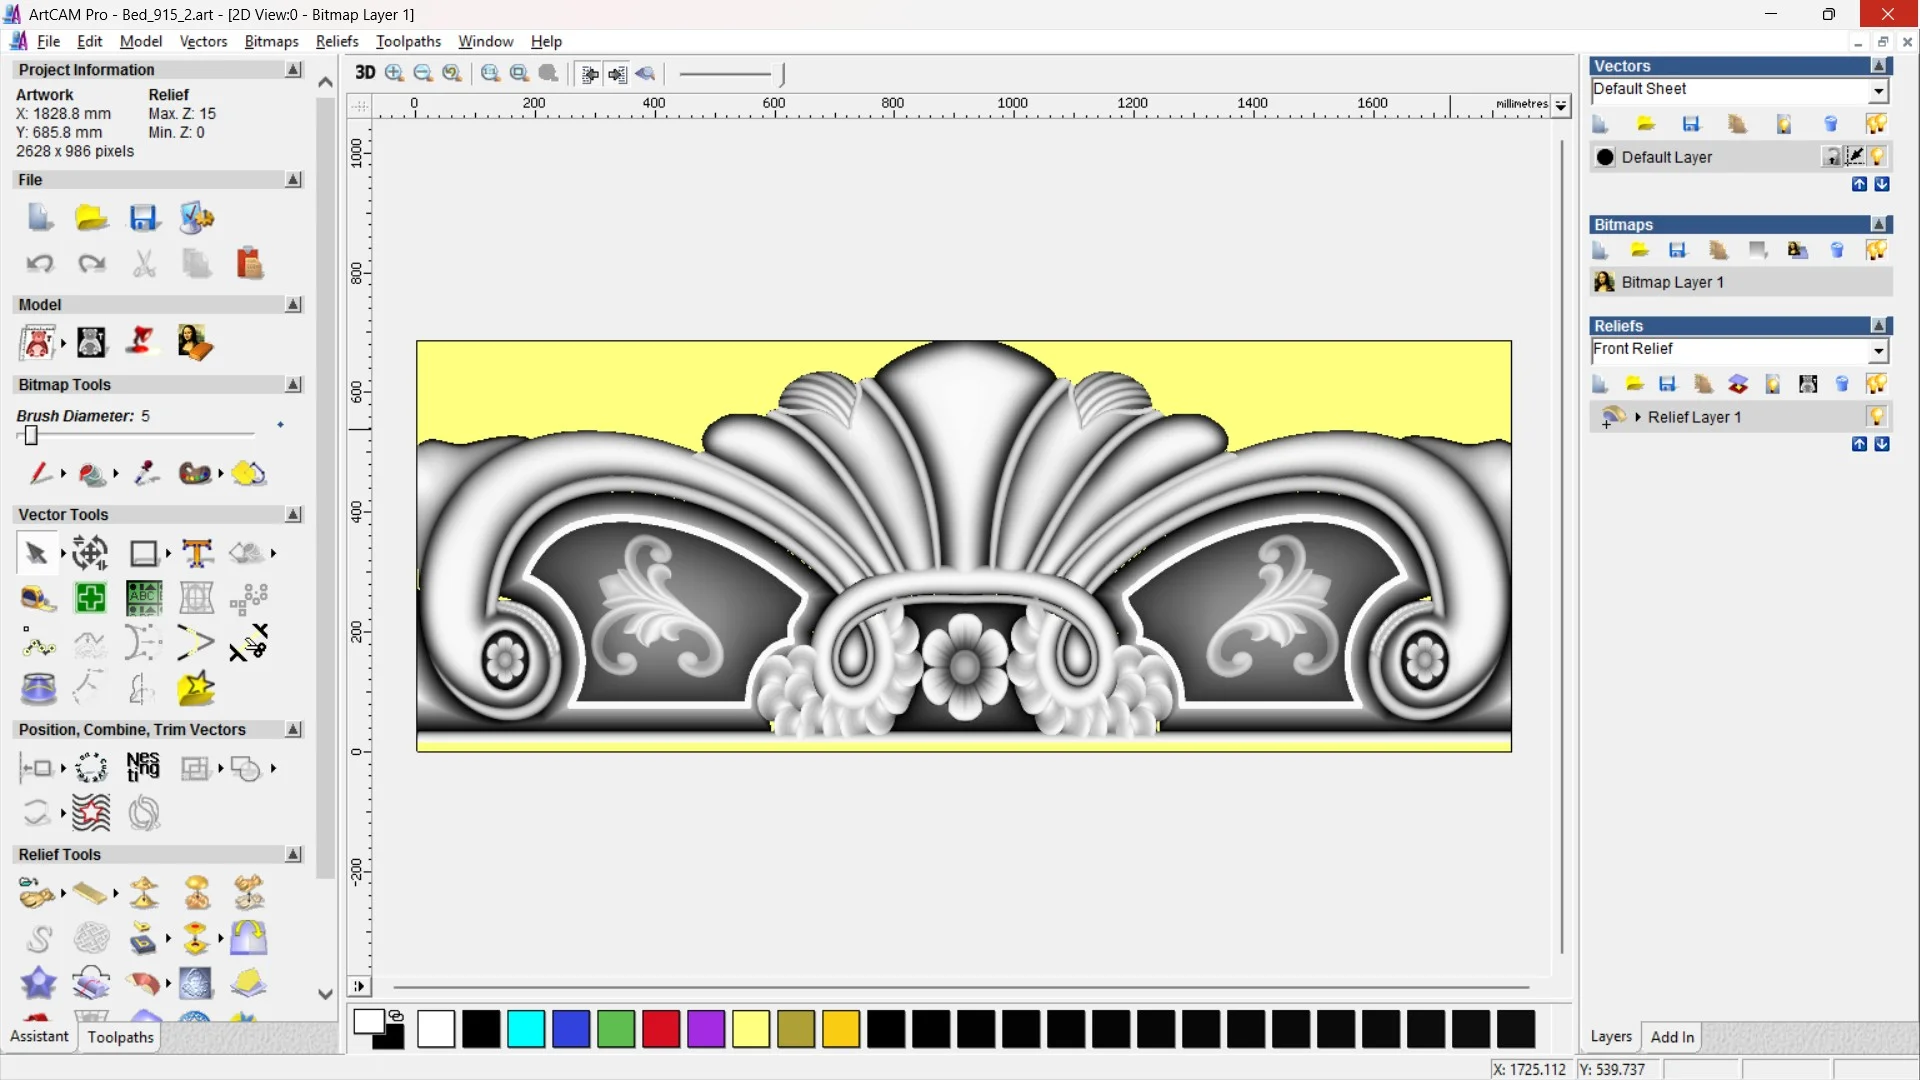1920x1080 pixels.
Task: Pick the red color swatch
Action: tap(660, 1029)
